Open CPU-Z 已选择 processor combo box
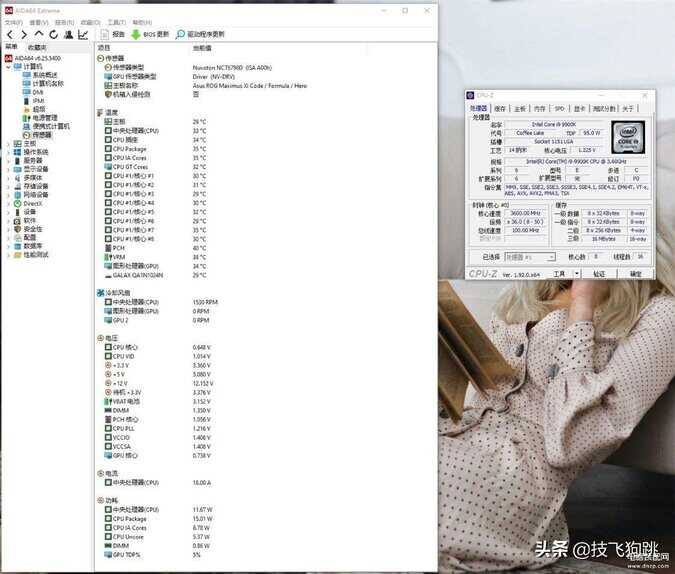675x574 pixels. pyautogui.click(x=530, y=257)
